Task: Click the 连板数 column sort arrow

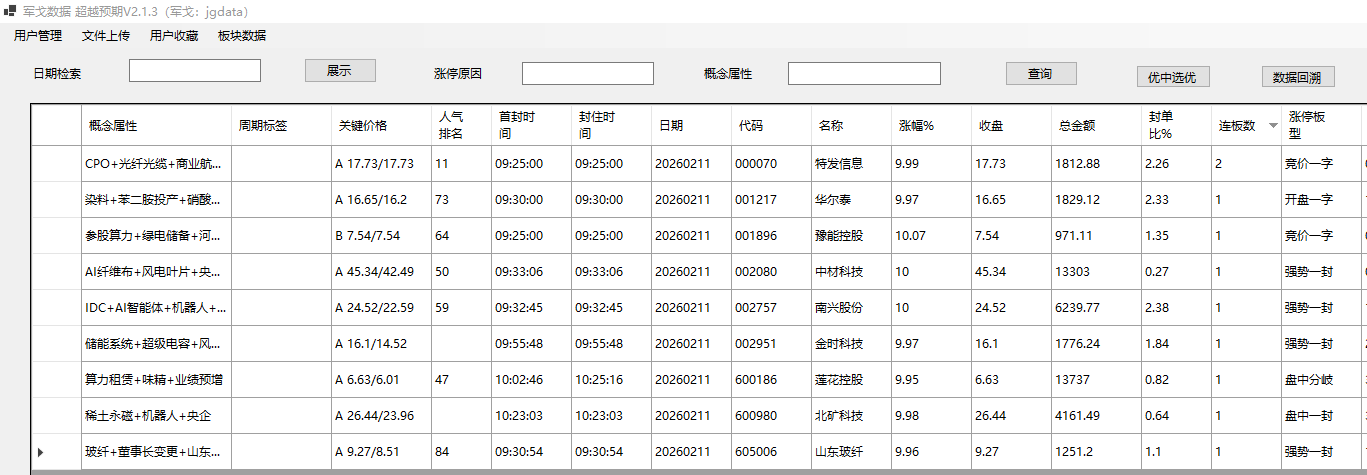Action: click(1273, 126)
